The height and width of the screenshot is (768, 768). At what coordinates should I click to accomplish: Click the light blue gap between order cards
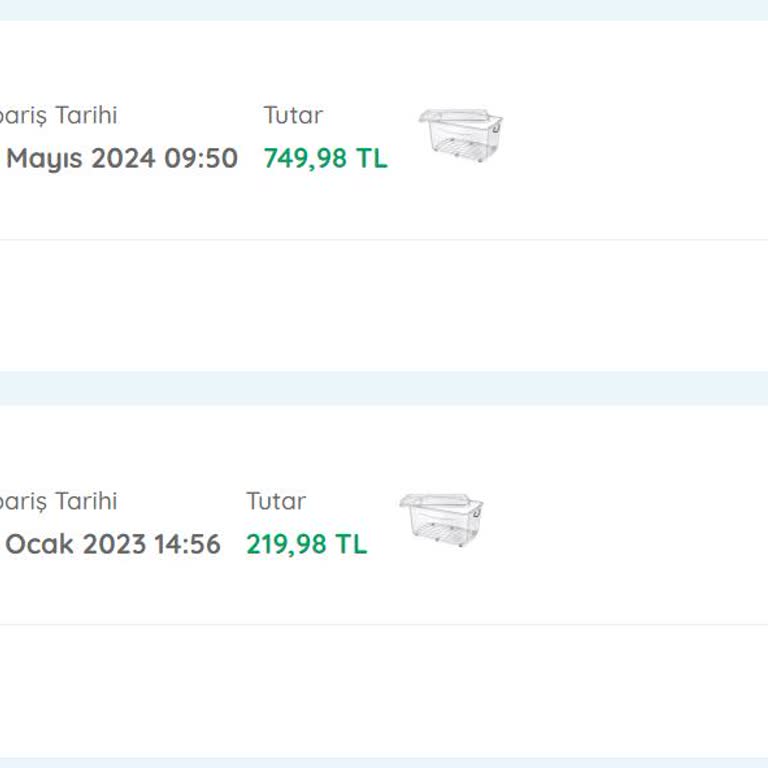[x=384, y=388]
